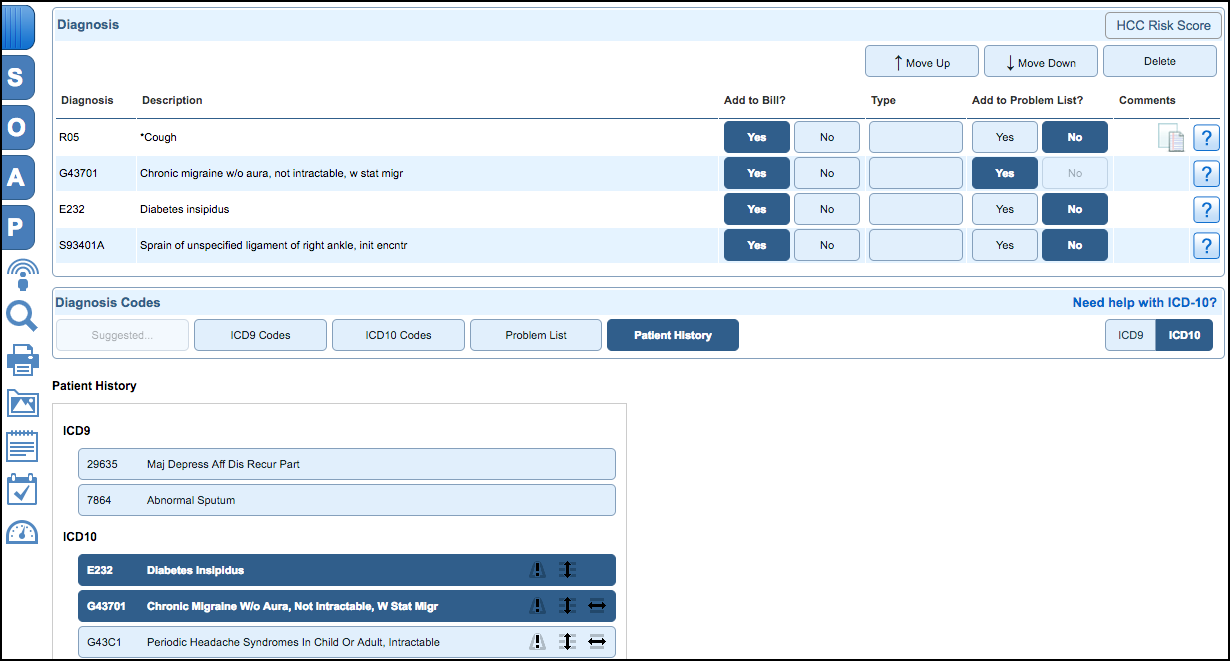The width and height of the screenshot is (1230, 661).
Task: Click the help question mark for G43701
Action: click(1206, 173)
